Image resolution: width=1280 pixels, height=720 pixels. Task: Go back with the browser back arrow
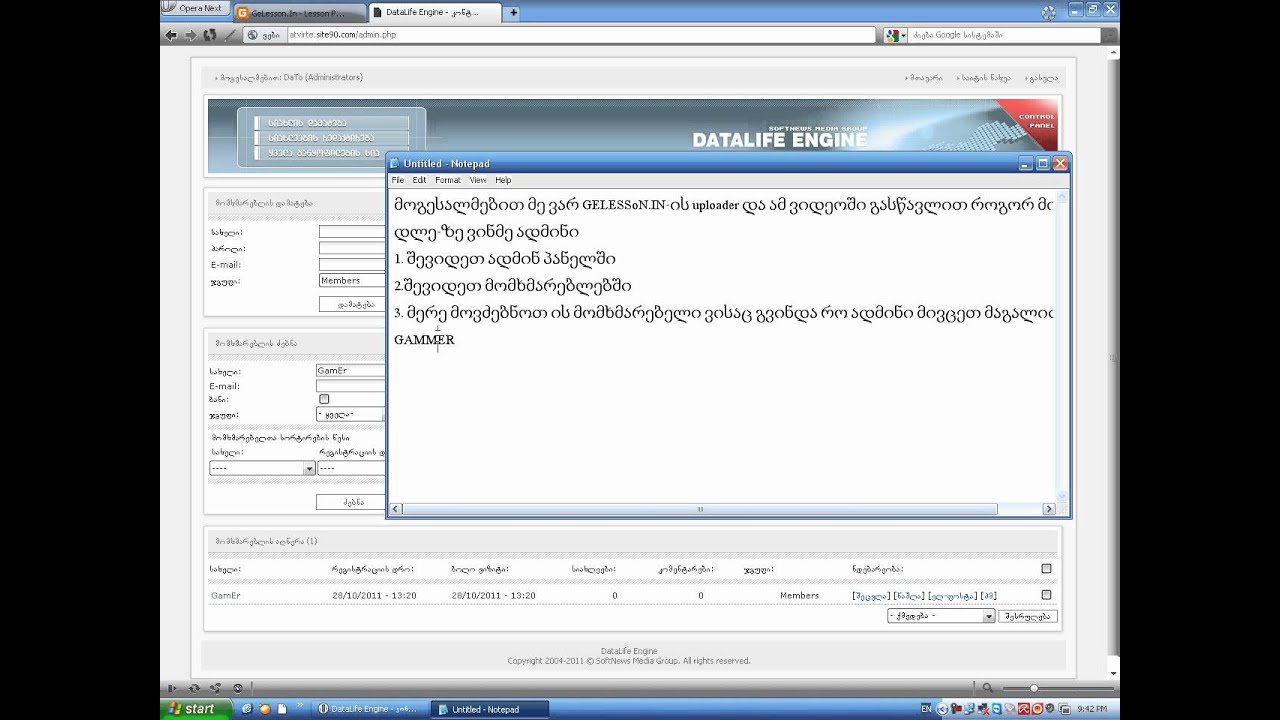[171, 35]
